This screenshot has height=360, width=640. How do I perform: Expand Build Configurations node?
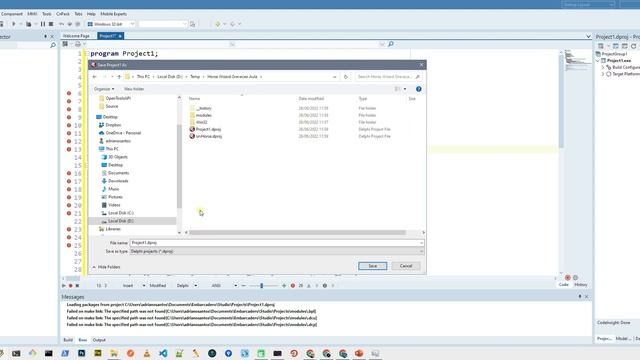click(603, 67)
